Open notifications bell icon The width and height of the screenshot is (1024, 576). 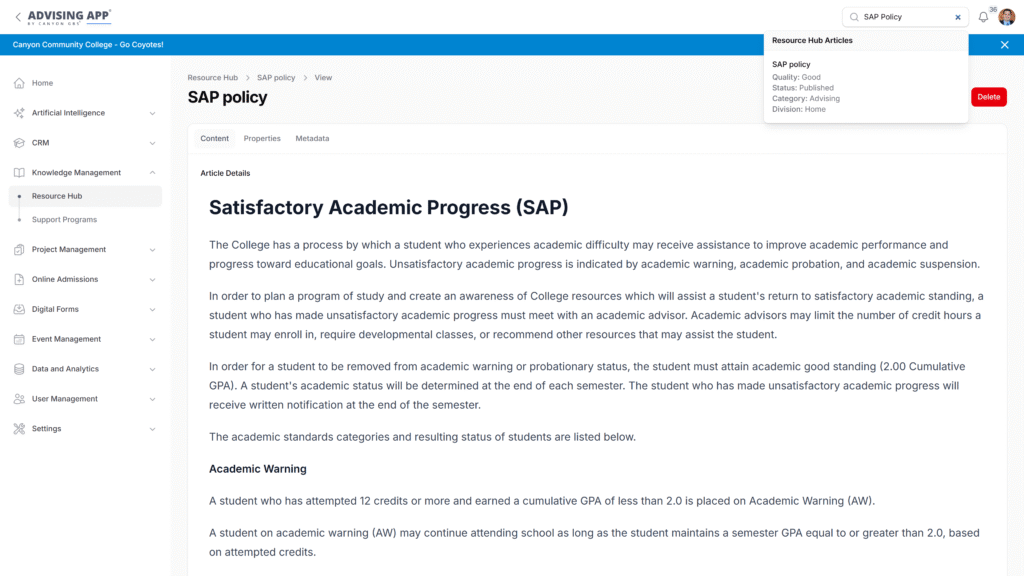983,17
